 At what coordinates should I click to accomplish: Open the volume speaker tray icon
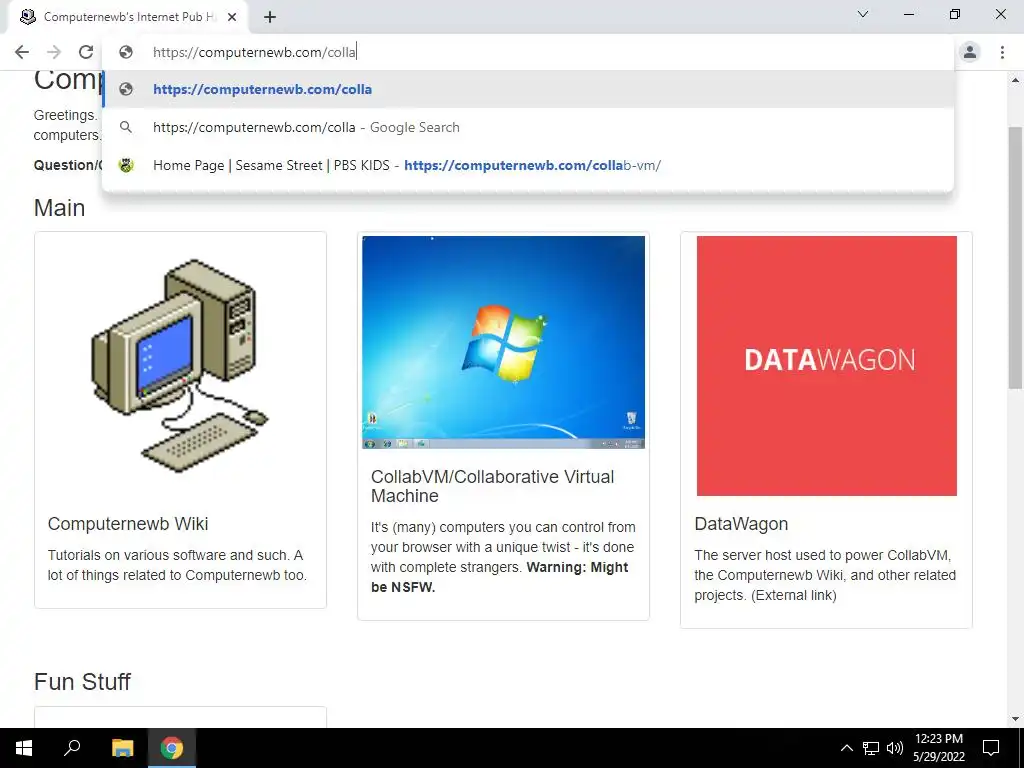[895, 748]
